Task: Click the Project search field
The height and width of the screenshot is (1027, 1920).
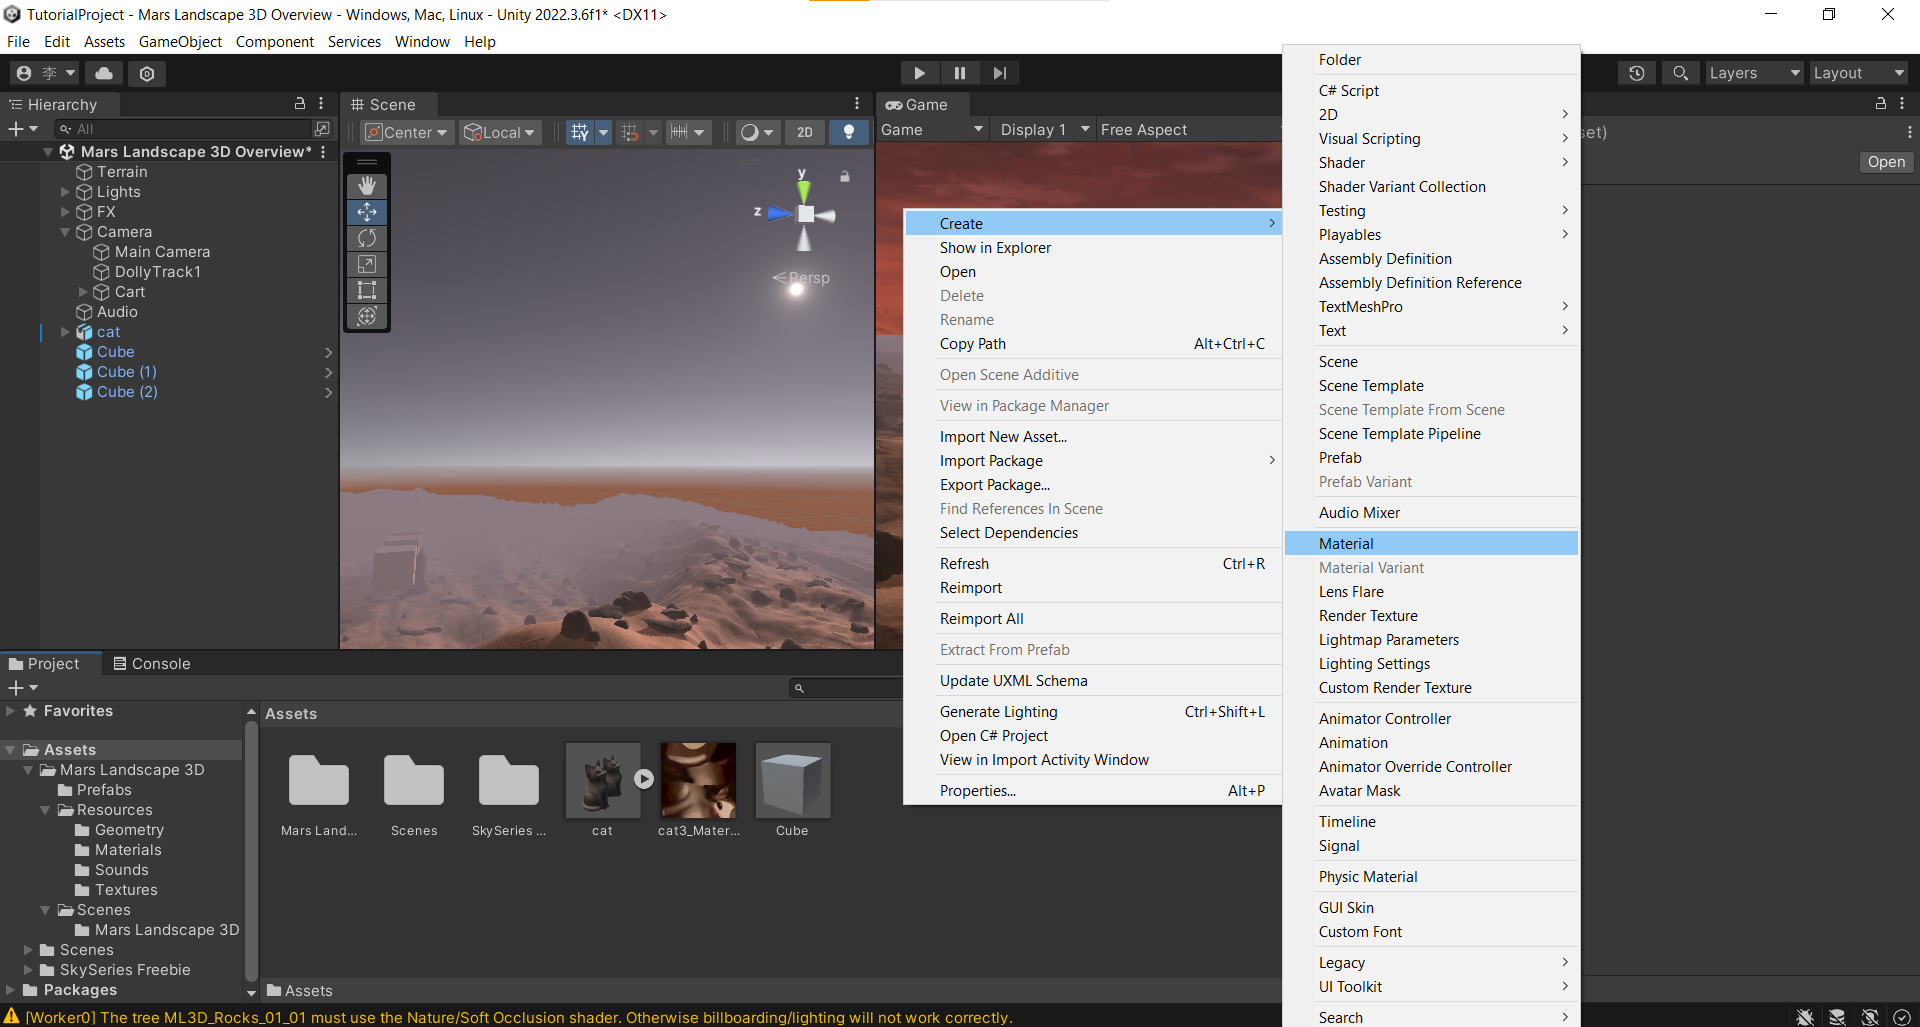Action: pyautogui.click(x=848, y=688)
